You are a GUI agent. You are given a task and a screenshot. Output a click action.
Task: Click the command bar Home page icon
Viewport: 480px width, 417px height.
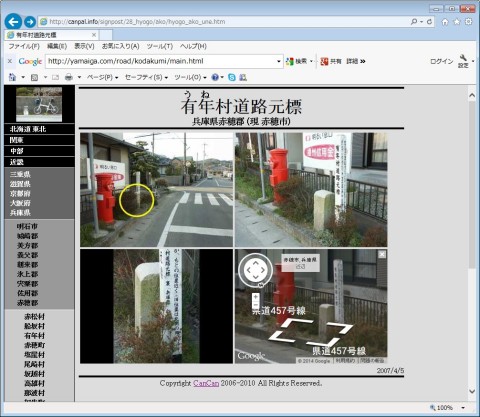12,77
